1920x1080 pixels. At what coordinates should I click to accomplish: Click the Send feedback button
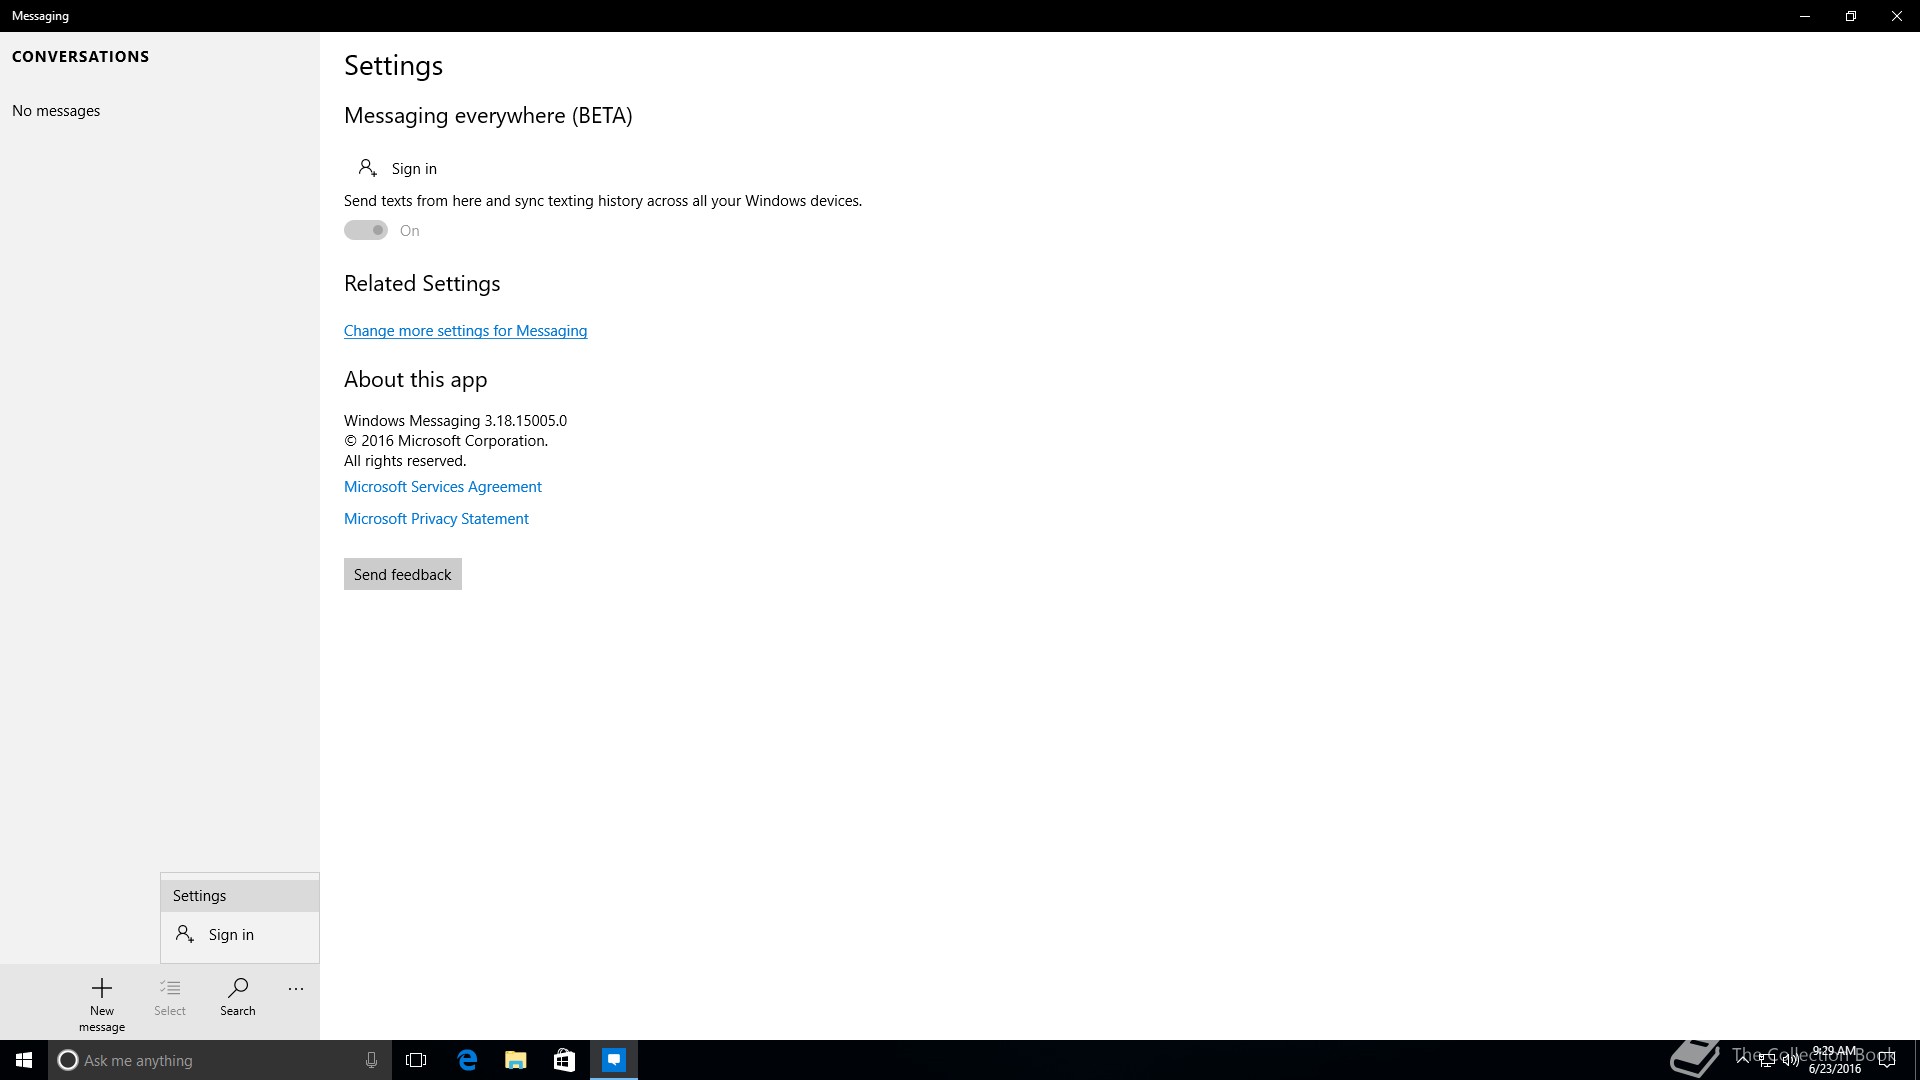click(x=403, y=574)
